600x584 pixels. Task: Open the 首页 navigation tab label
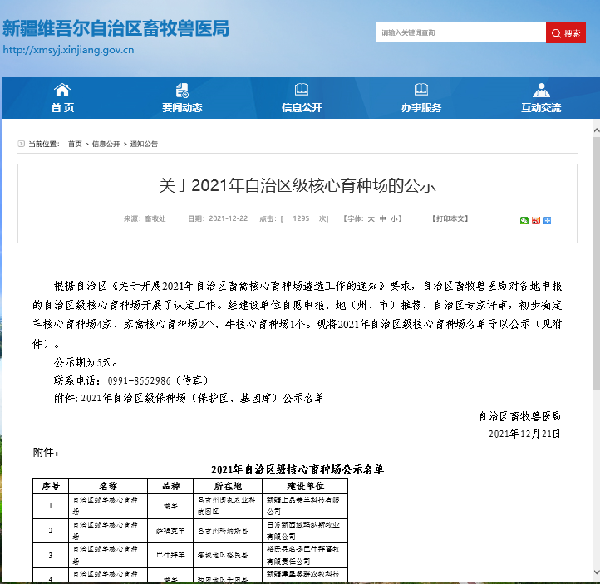62,108
